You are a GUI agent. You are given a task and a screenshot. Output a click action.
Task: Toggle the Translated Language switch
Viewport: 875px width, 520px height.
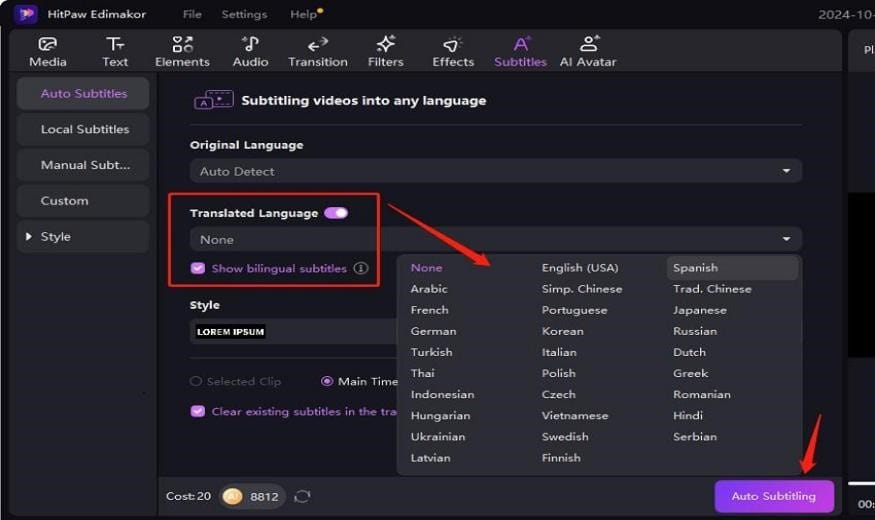coord(336,213)
